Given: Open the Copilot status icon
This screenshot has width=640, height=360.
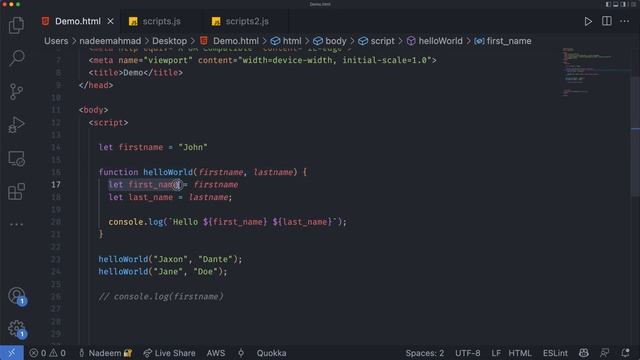Looking at the screenshot, I should coord(584,353).
